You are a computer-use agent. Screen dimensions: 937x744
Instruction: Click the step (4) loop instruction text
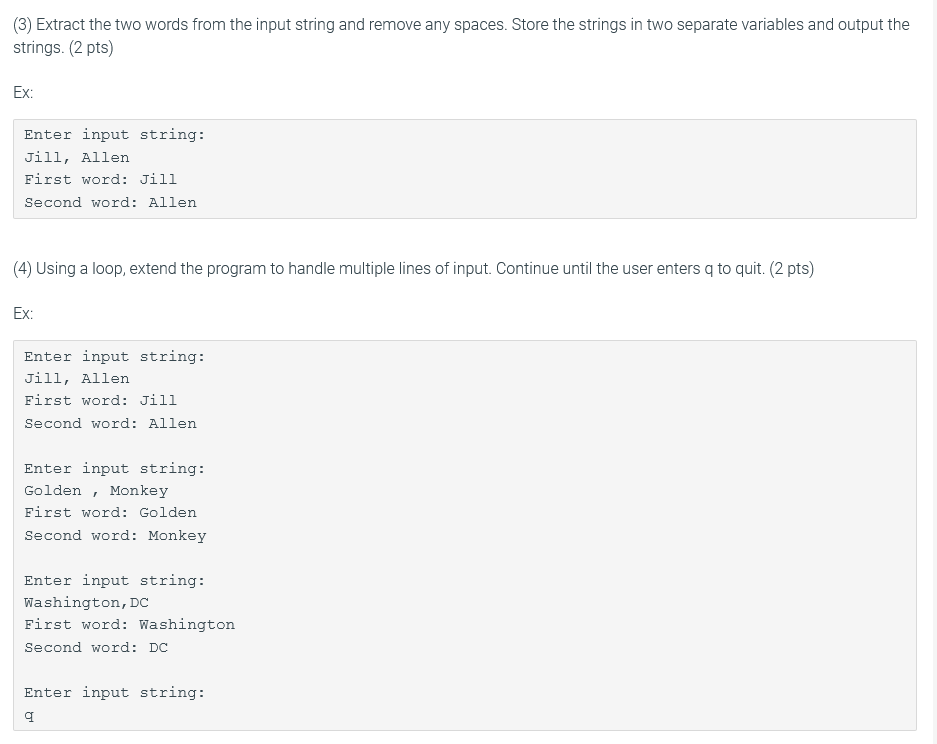(414, 269)
